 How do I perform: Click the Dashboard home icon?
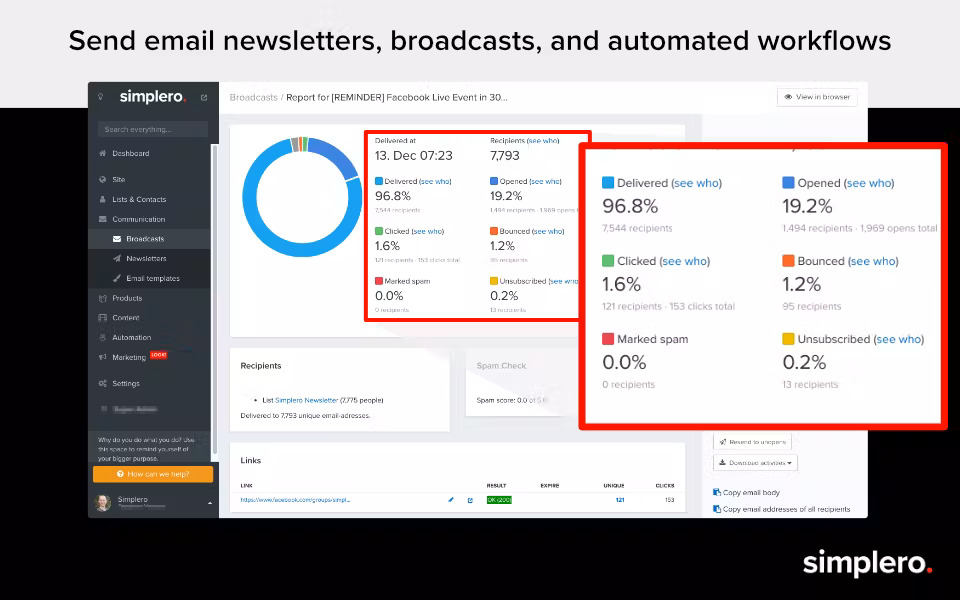tap(103, 154)
